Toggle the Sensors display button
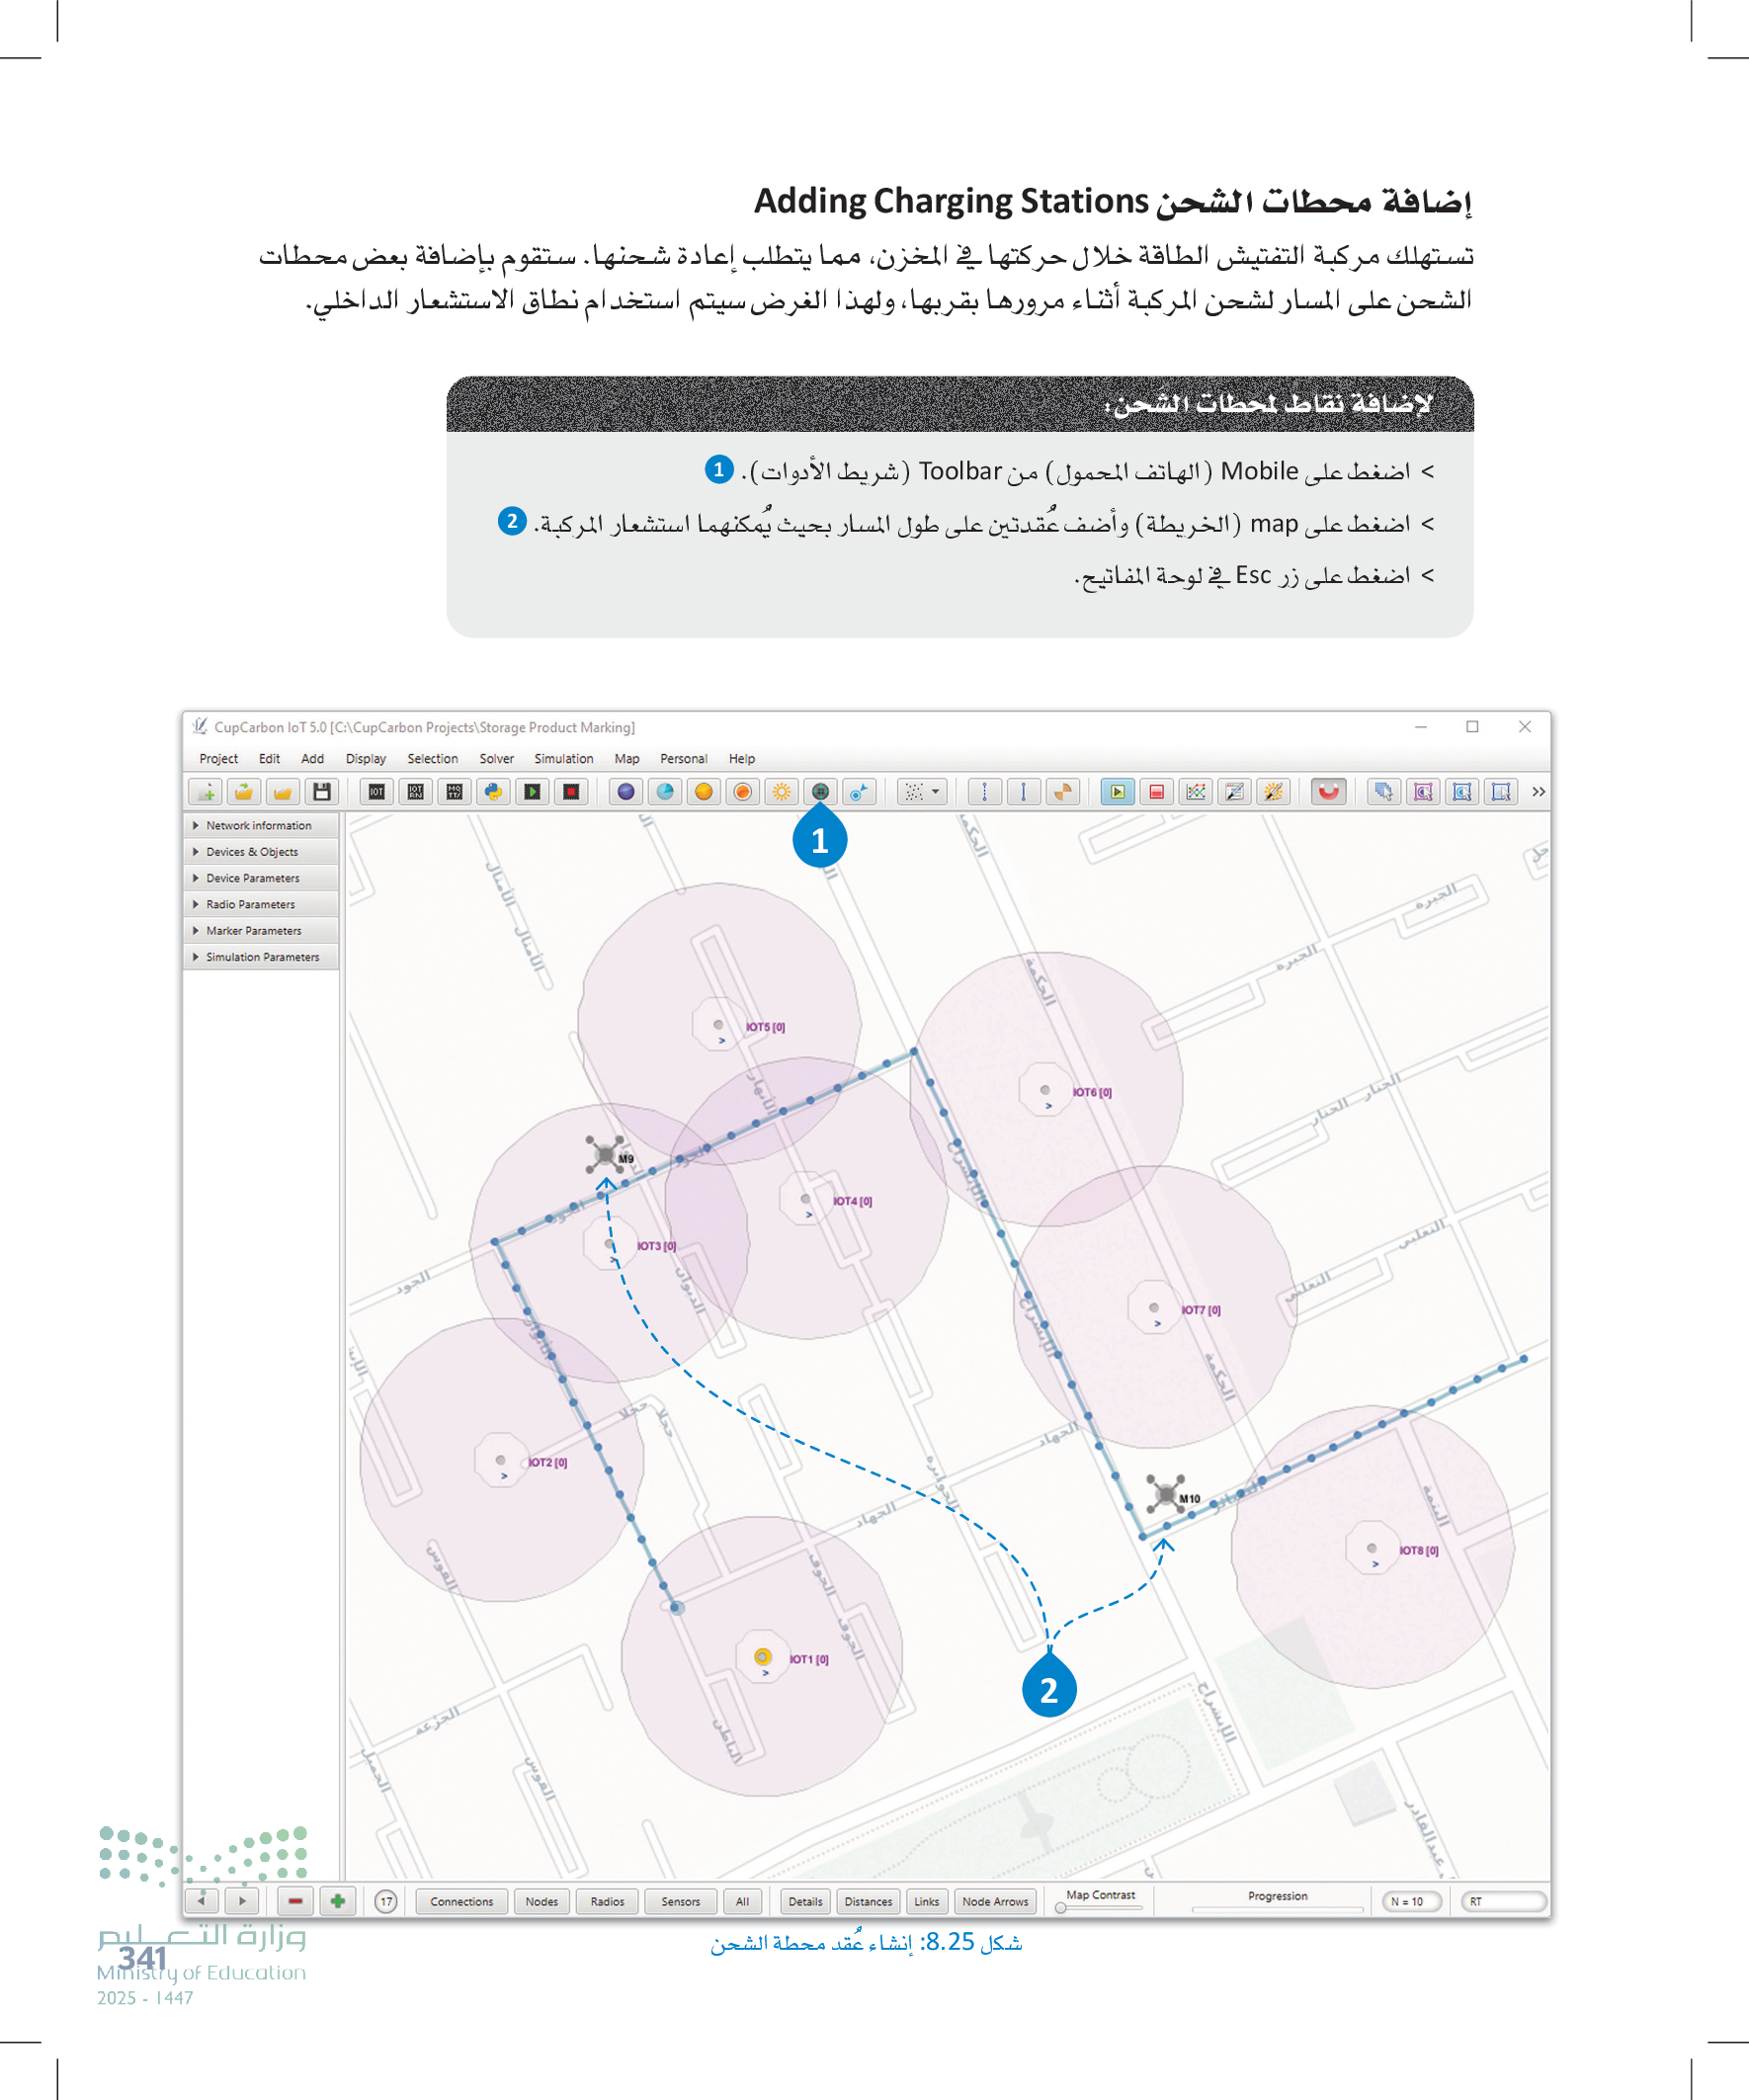 pos(680,1902)
